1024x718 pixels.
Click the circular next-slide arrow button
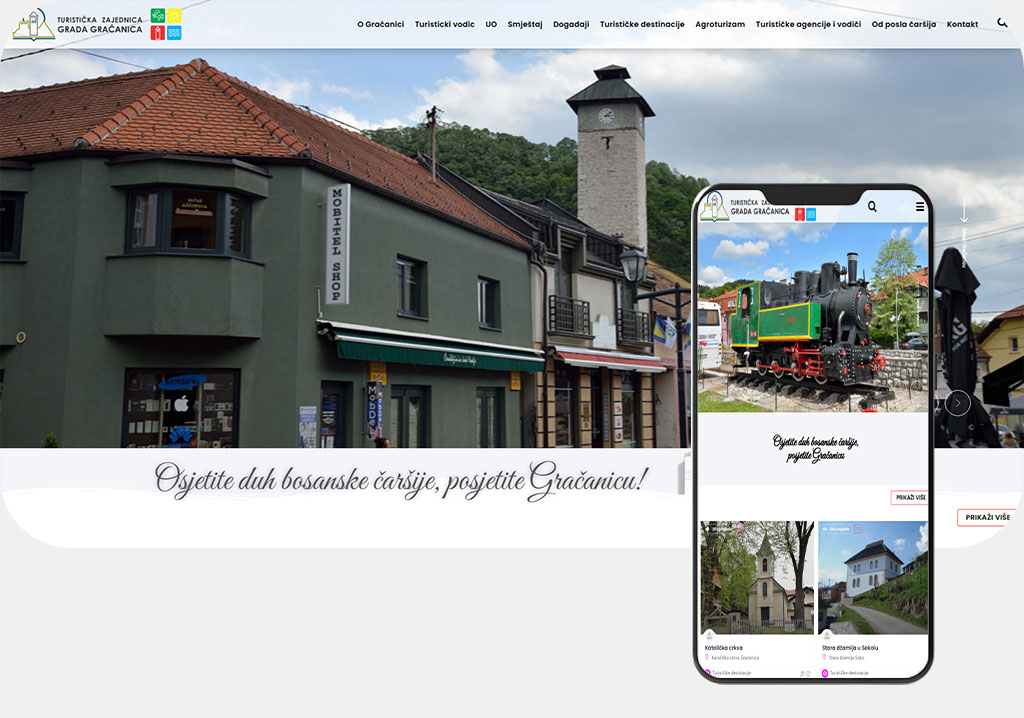pyautogui.click(x=957, y=403)
